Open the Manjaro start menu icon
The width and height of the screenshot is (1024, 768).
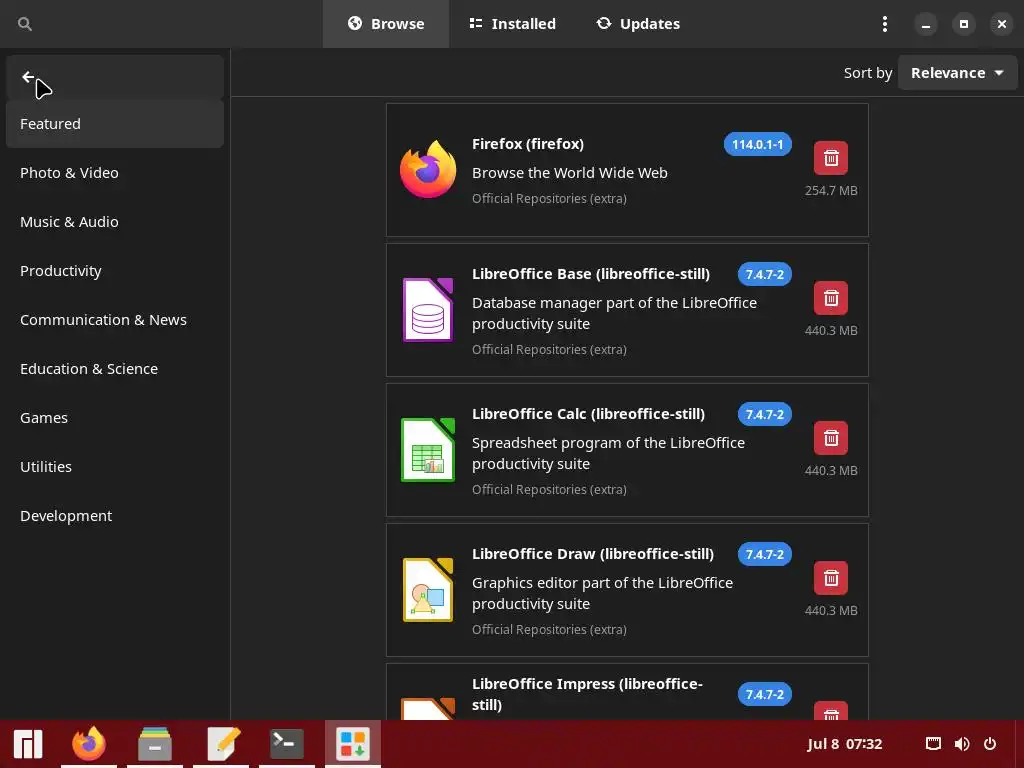click(28, 744)
